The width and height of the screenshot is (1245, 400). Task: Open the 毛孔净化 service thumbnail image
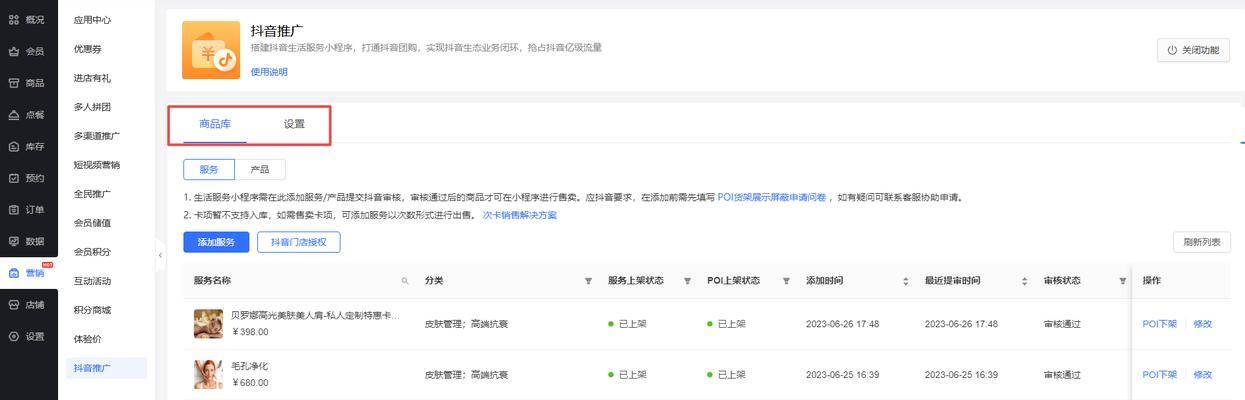(208, 374)
